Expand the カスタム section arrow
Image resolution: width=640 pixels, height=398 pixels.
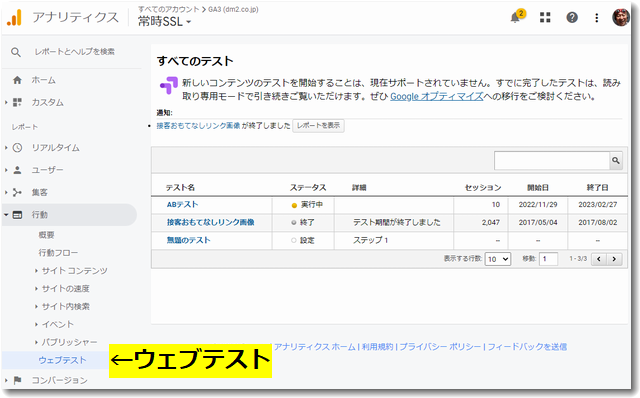click(x=6, y=102)
